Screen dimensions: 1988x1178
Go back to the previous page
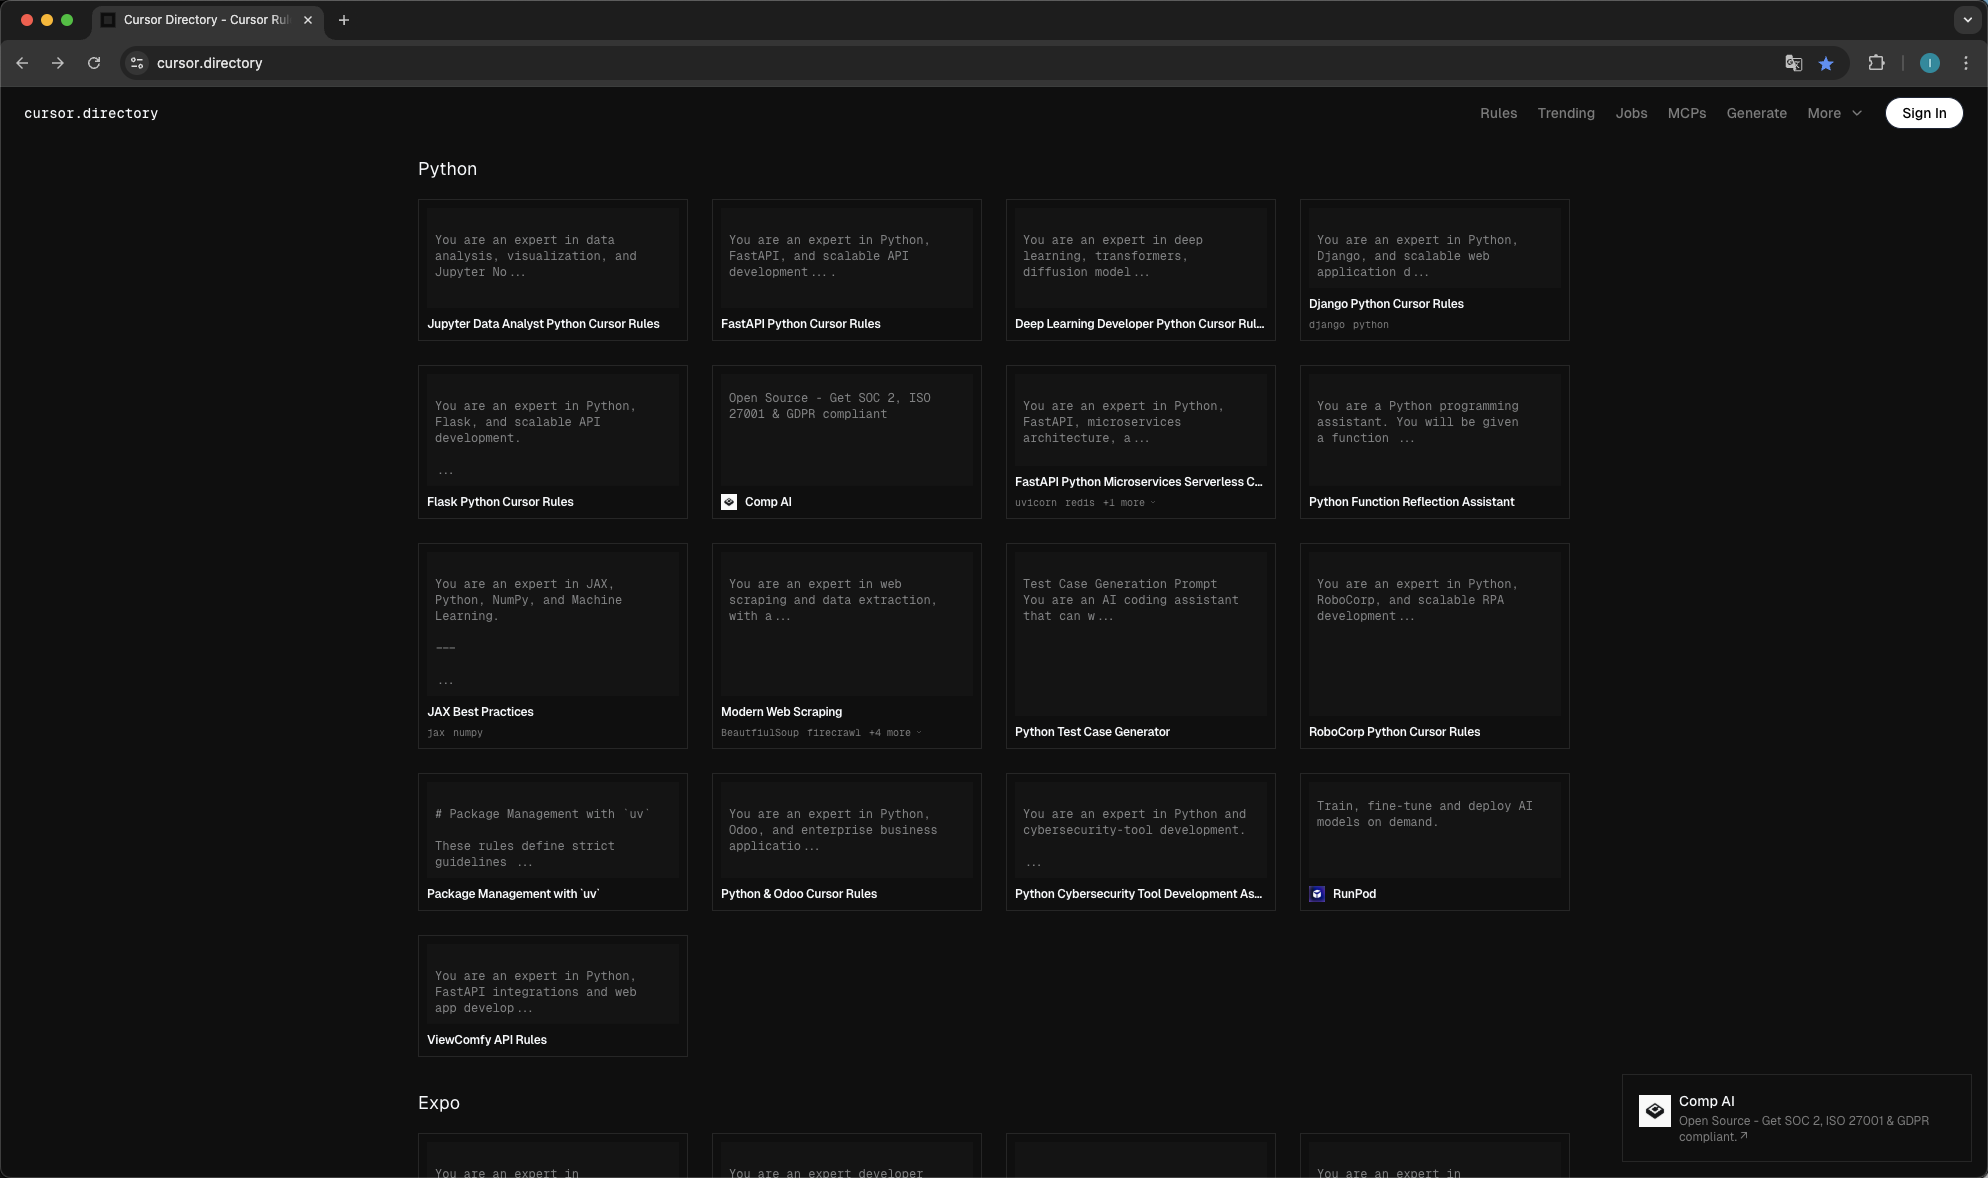point(22,63)
